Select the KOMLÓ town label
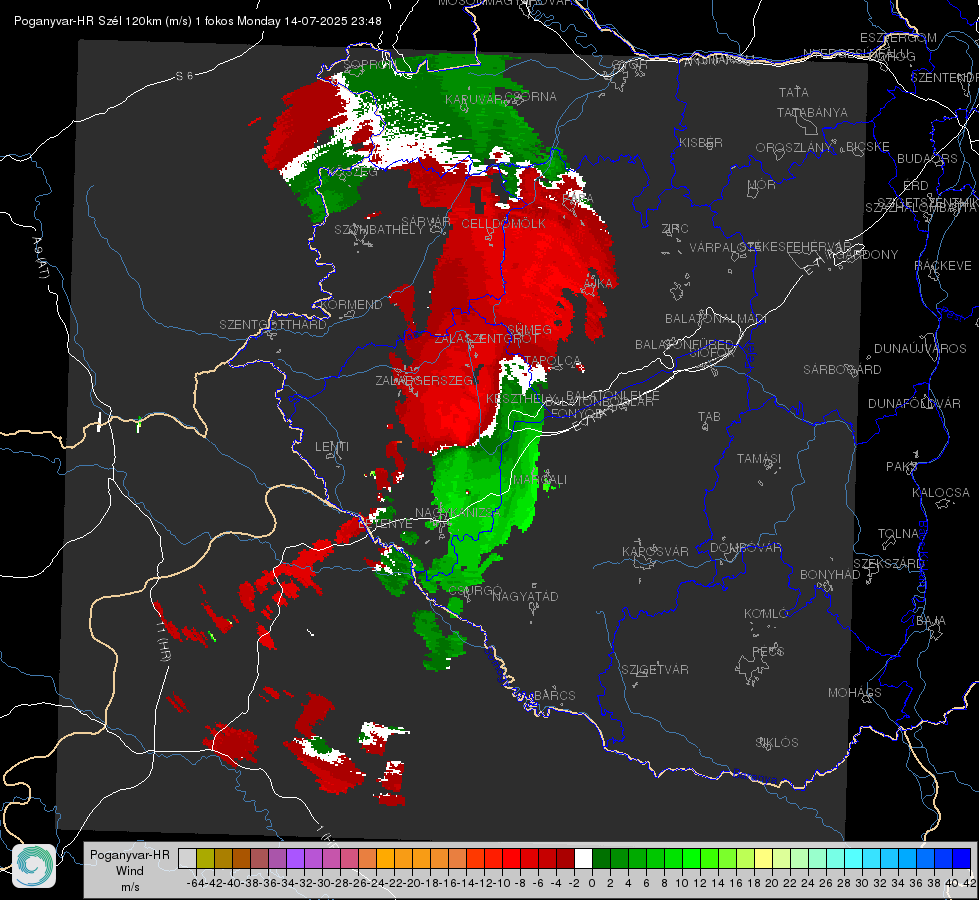Image resolution: width=979 pixels, height=900 pixels. (x=765, y=614)
